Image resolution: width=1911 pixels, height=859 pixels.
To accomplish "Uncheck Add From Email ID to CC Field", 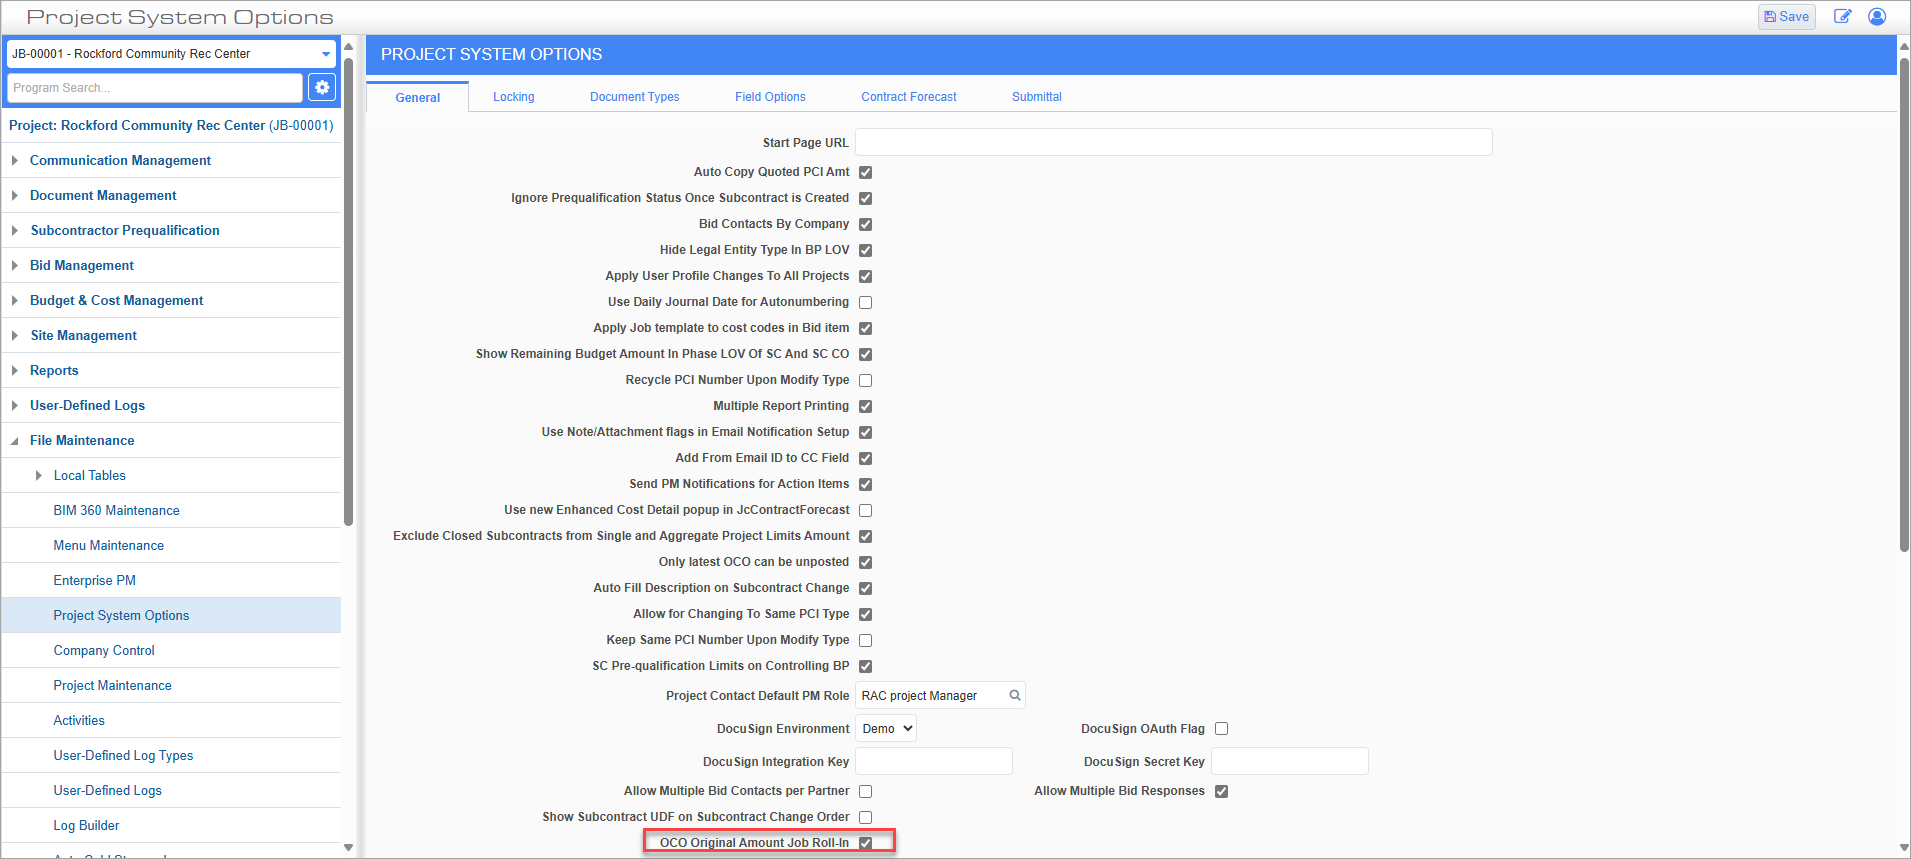I will coord(865,458).
